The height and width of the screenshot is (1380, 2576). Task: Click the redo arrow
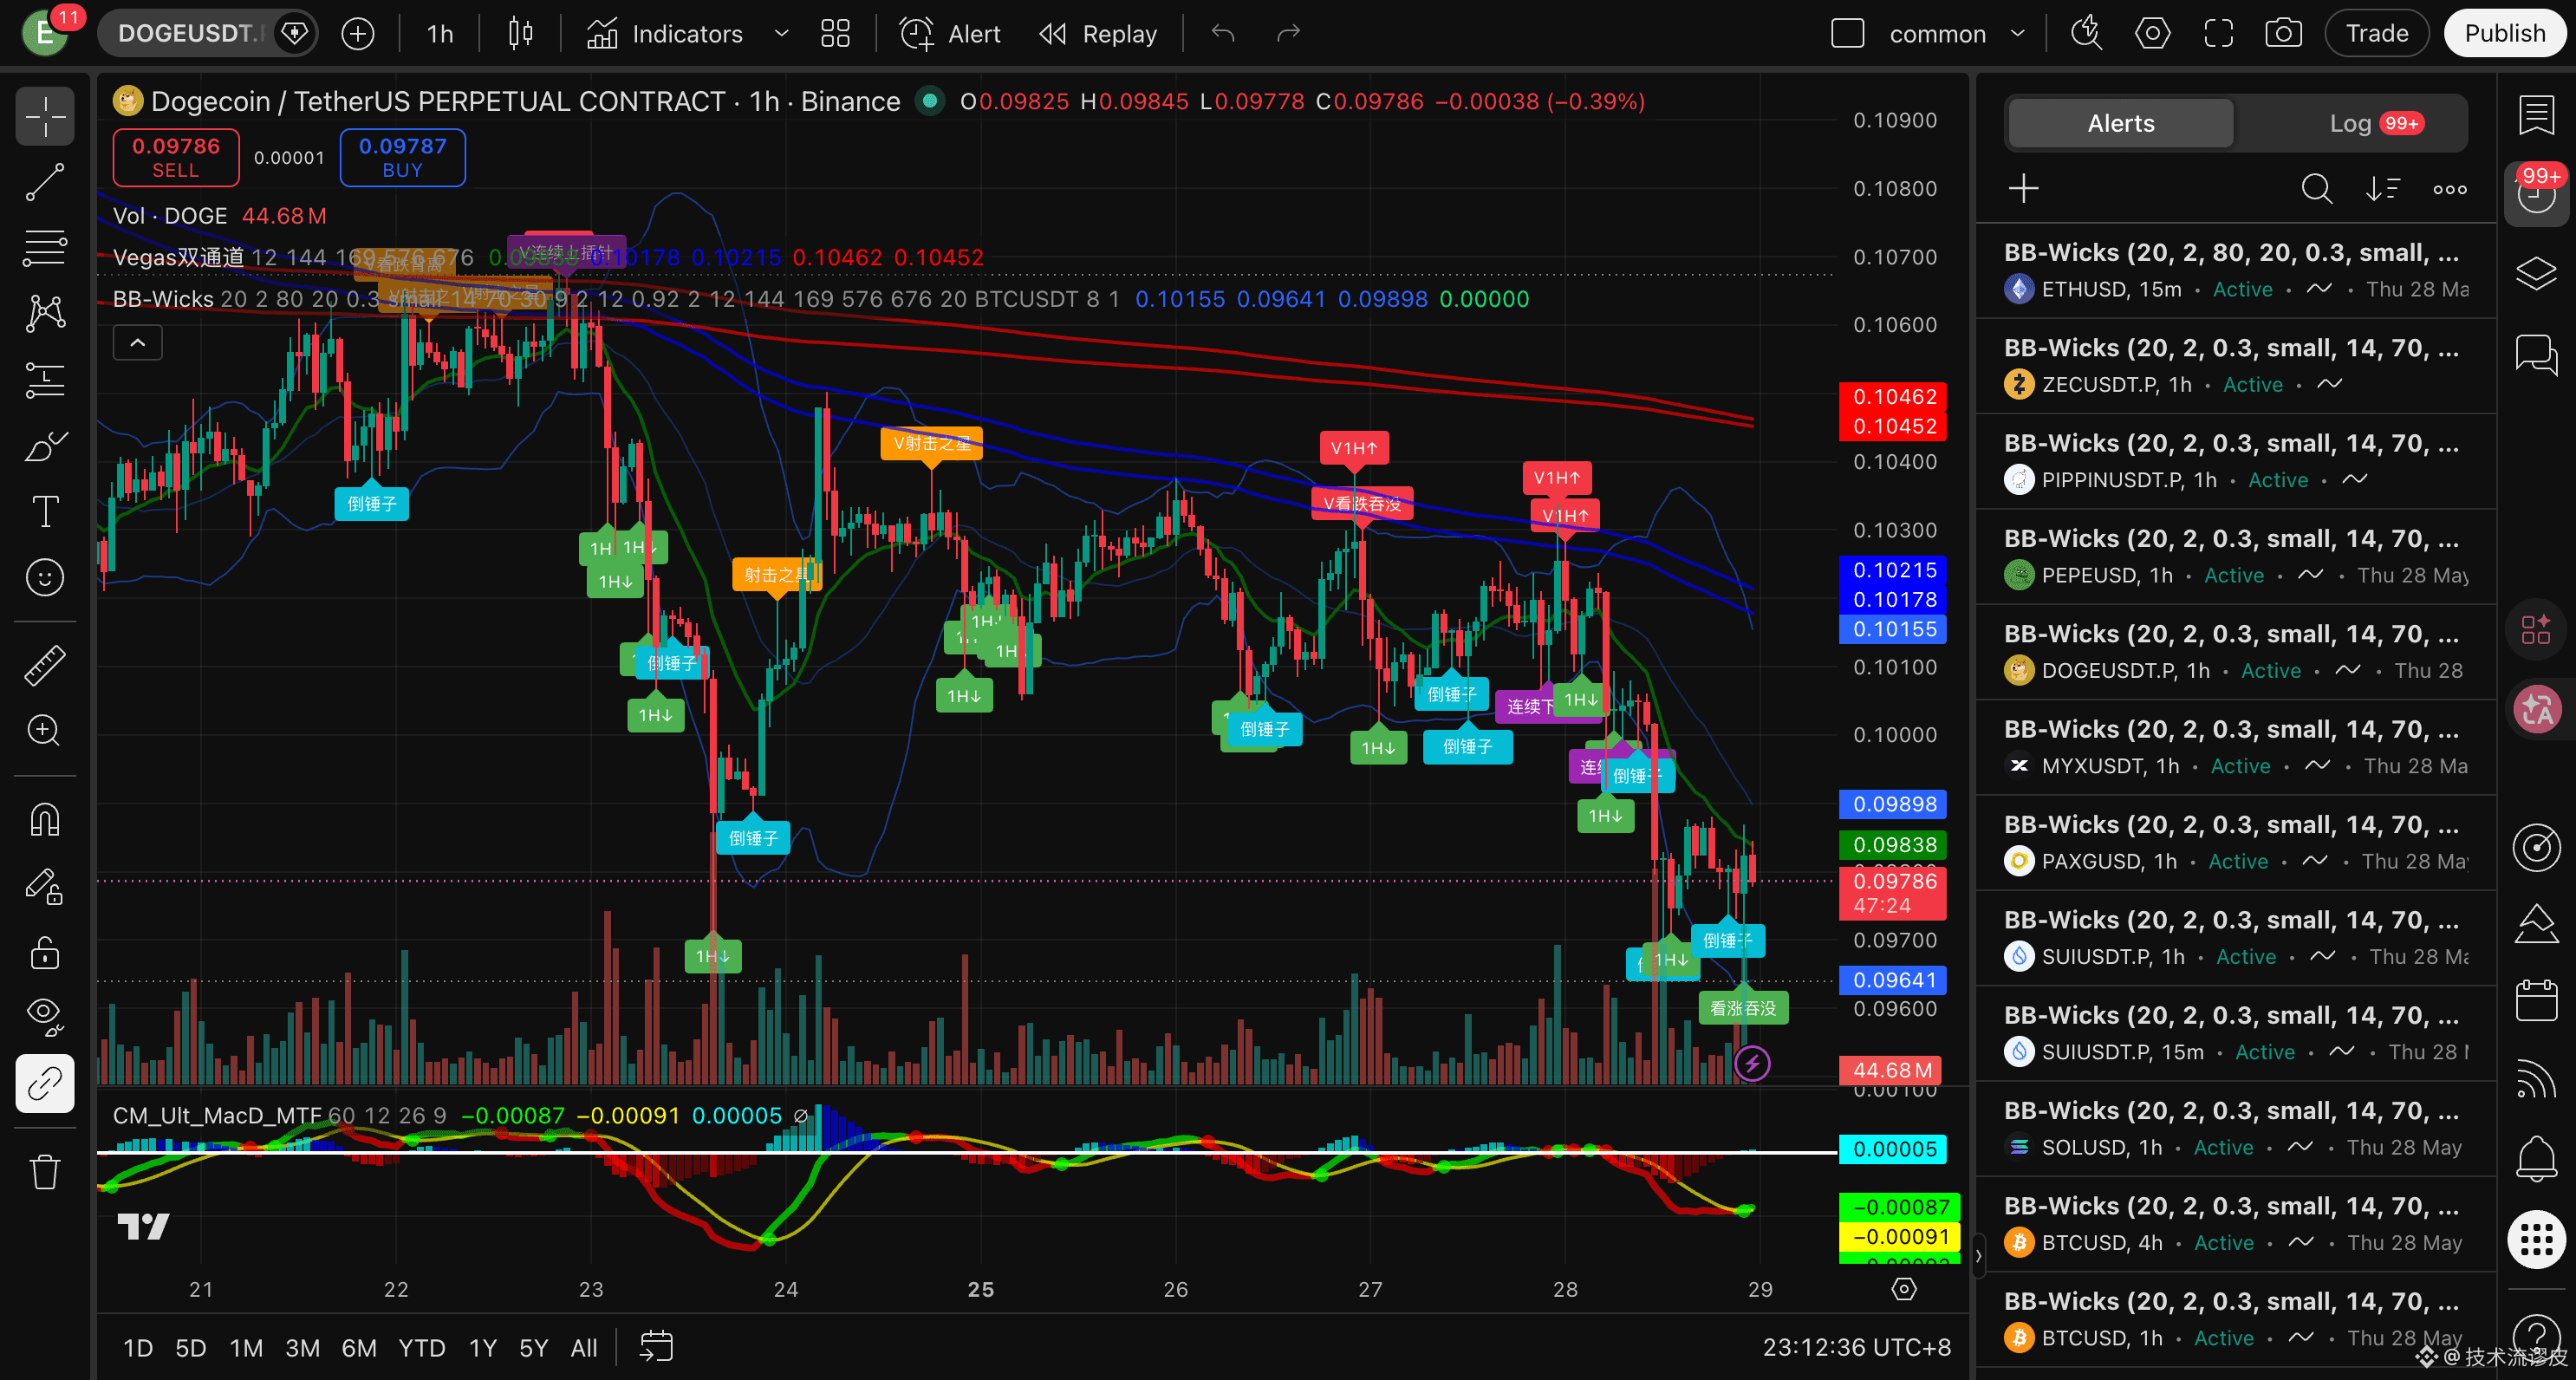click(x=1288, y=34)
